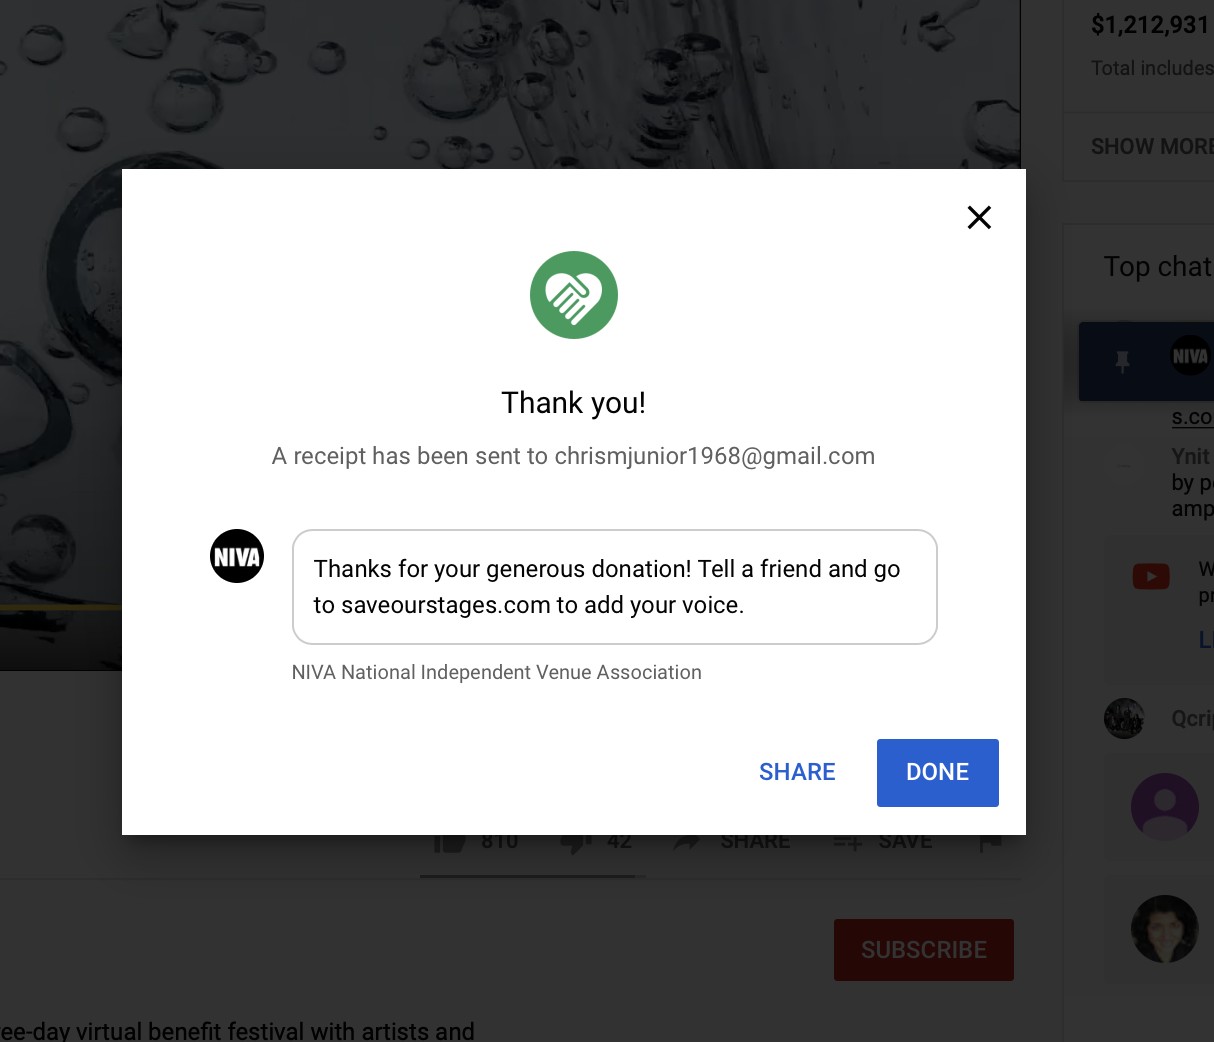The image size is (1214, 1042).
Task: Dislike the video with the thumbs-down icon
Action: coord(576,843)
